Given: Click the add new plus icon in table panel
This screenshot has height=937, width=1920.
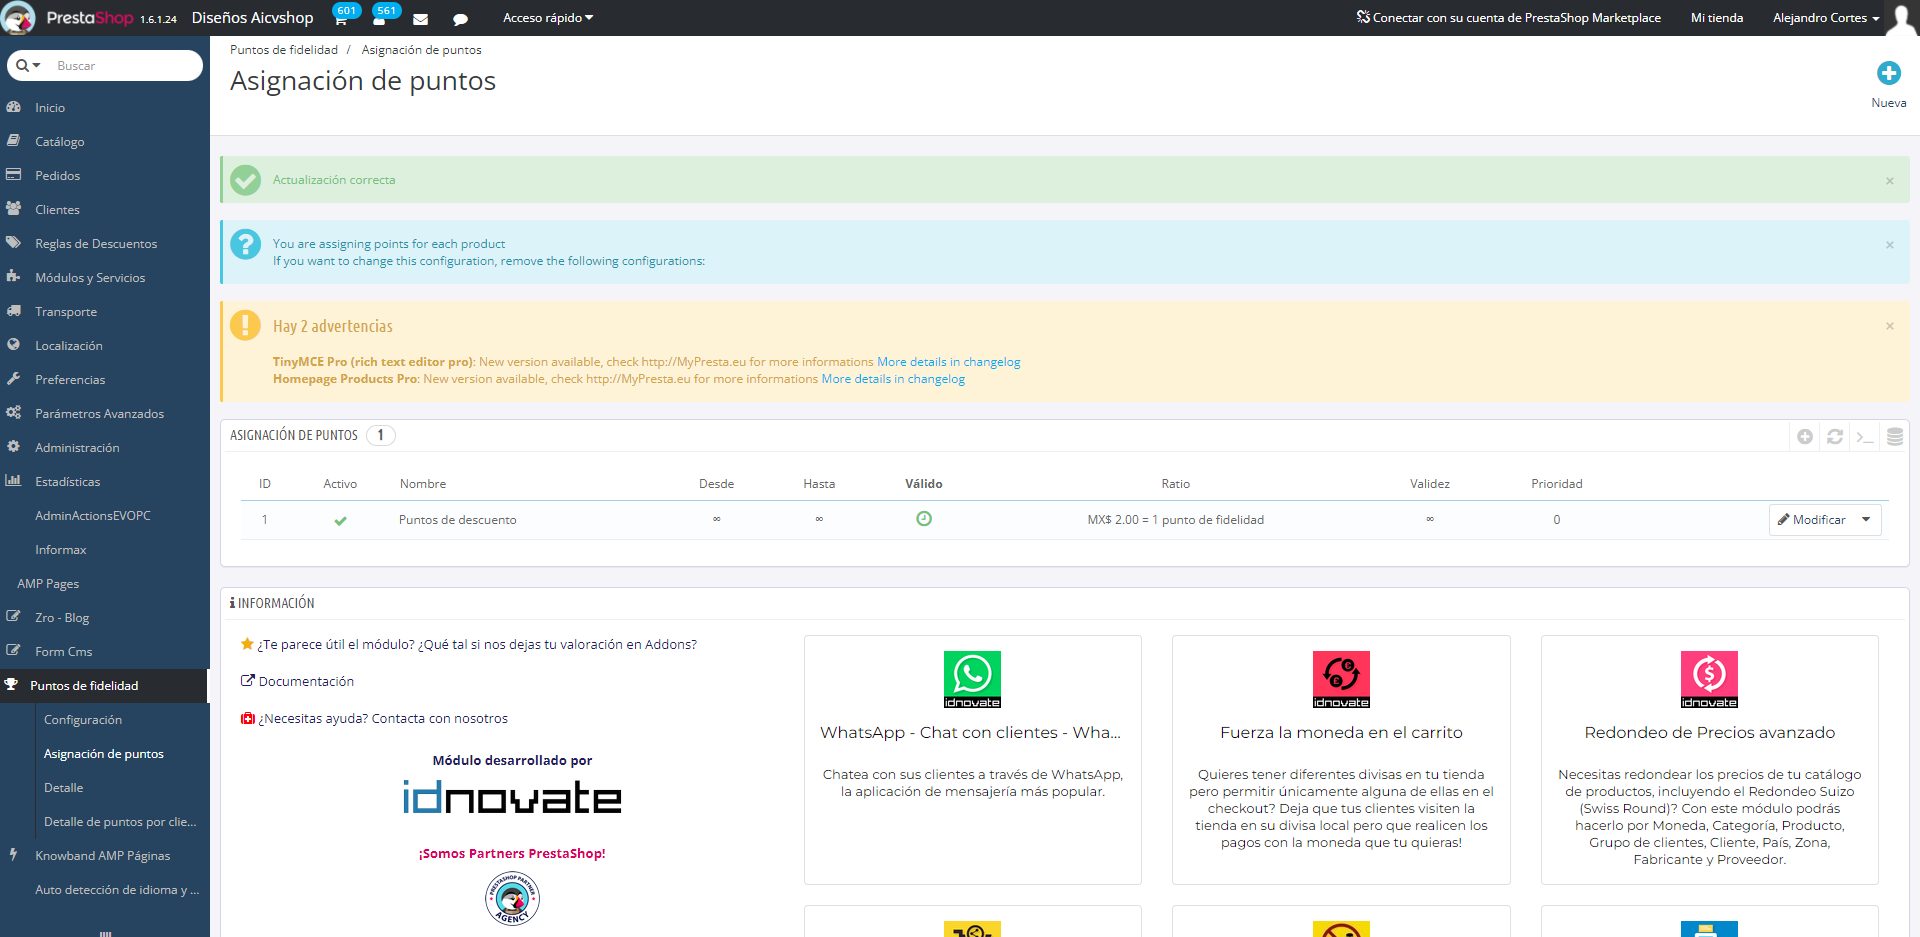Looking at the screenshot, I should tap(1805, 437).
